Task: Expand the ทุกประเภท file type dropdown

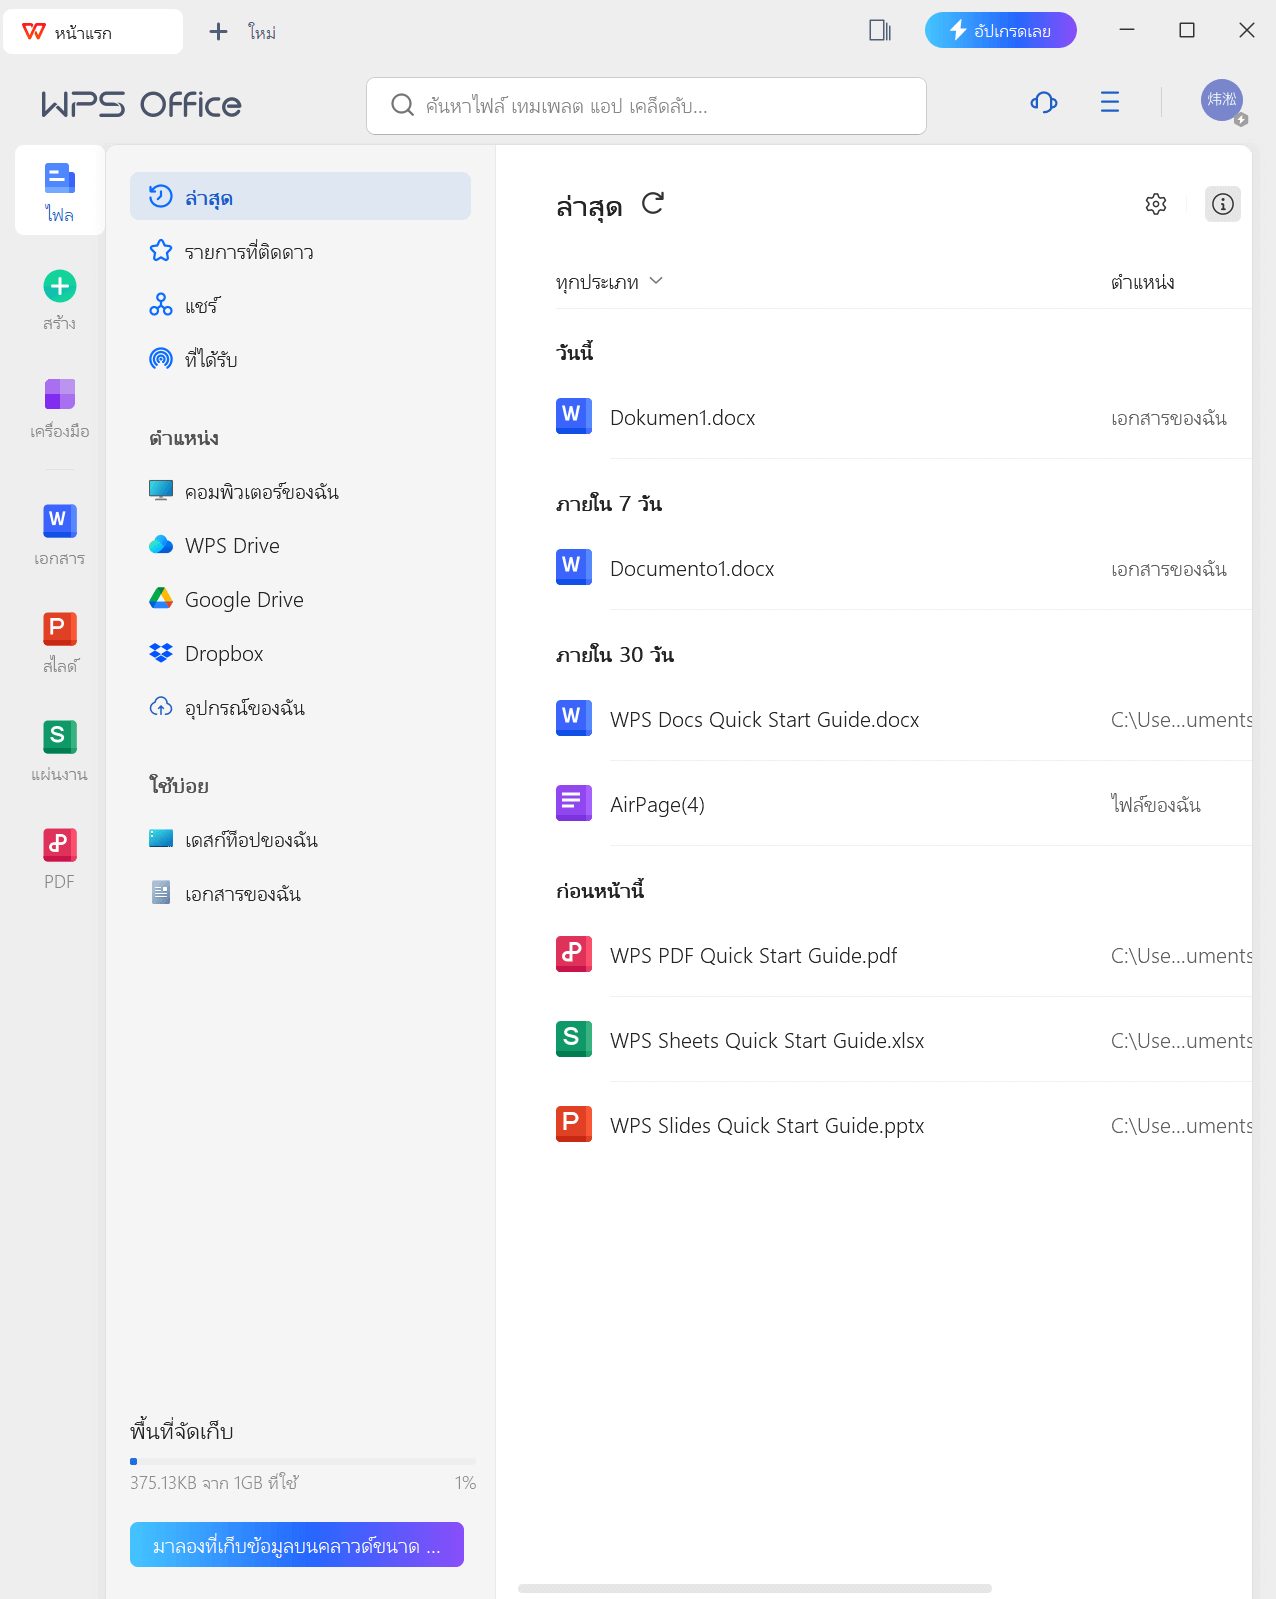Action: 610,282
